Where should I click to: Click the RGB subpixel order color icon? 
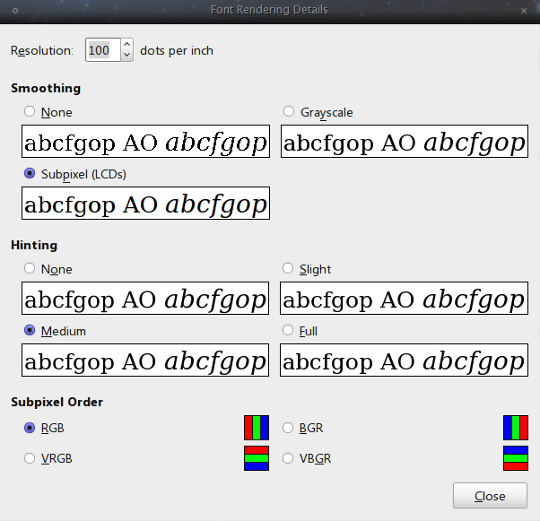pyautogui.click(x=256, y=427)
